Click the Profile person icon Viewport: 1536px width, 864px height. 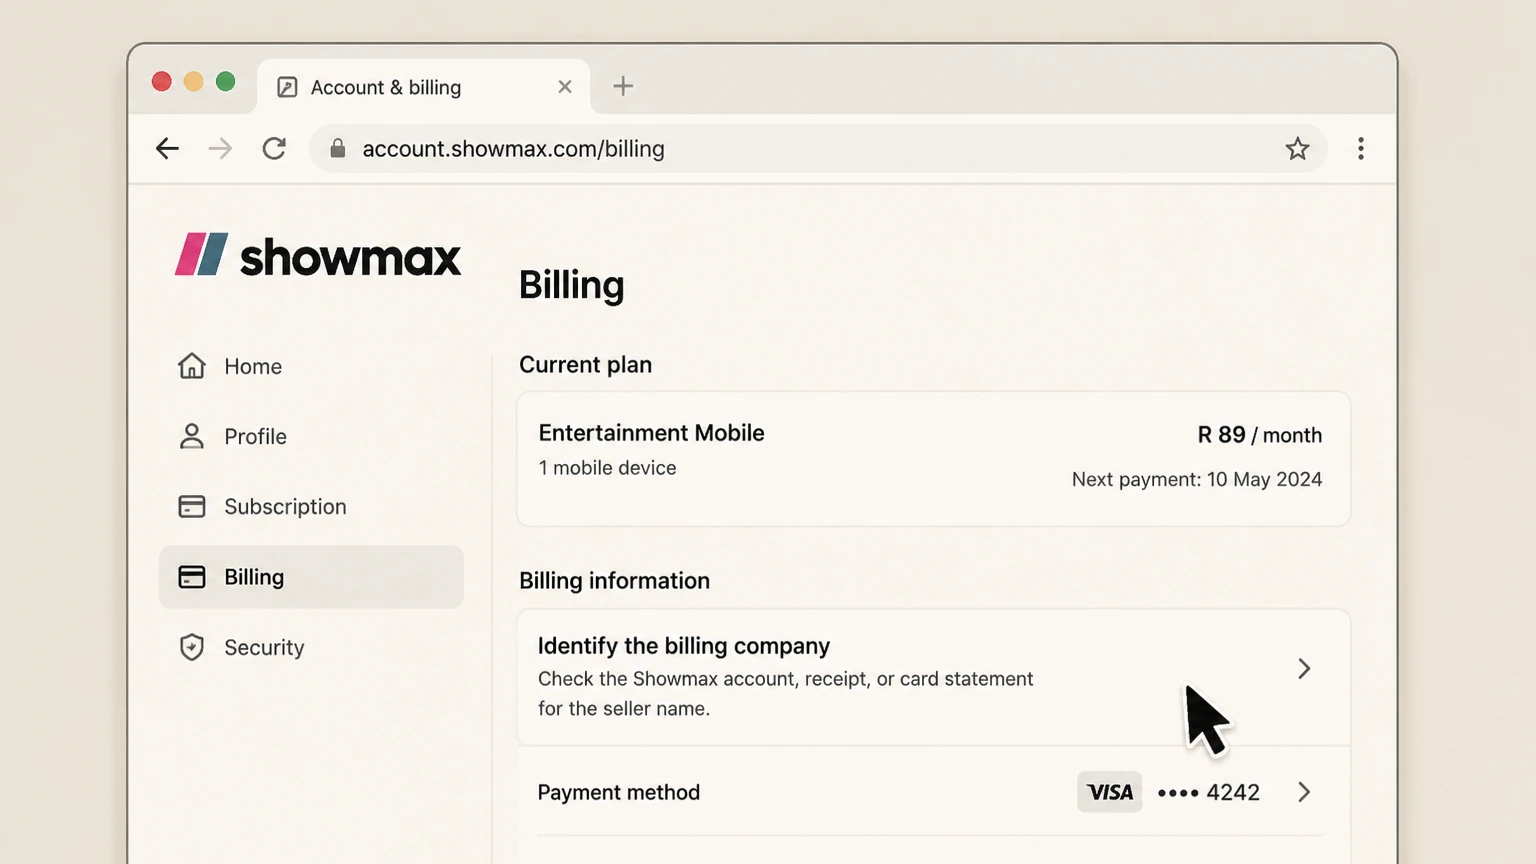(x=191, y=436)
